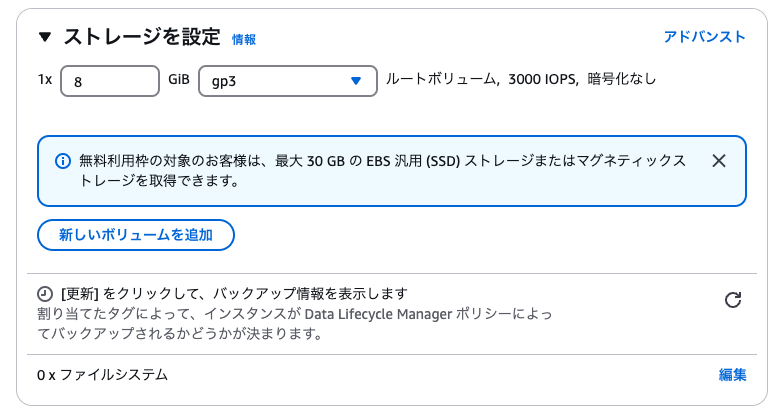777x413 pixels.
Task: Open the gp3 volume type dropdown
Action: pos(287,81)
